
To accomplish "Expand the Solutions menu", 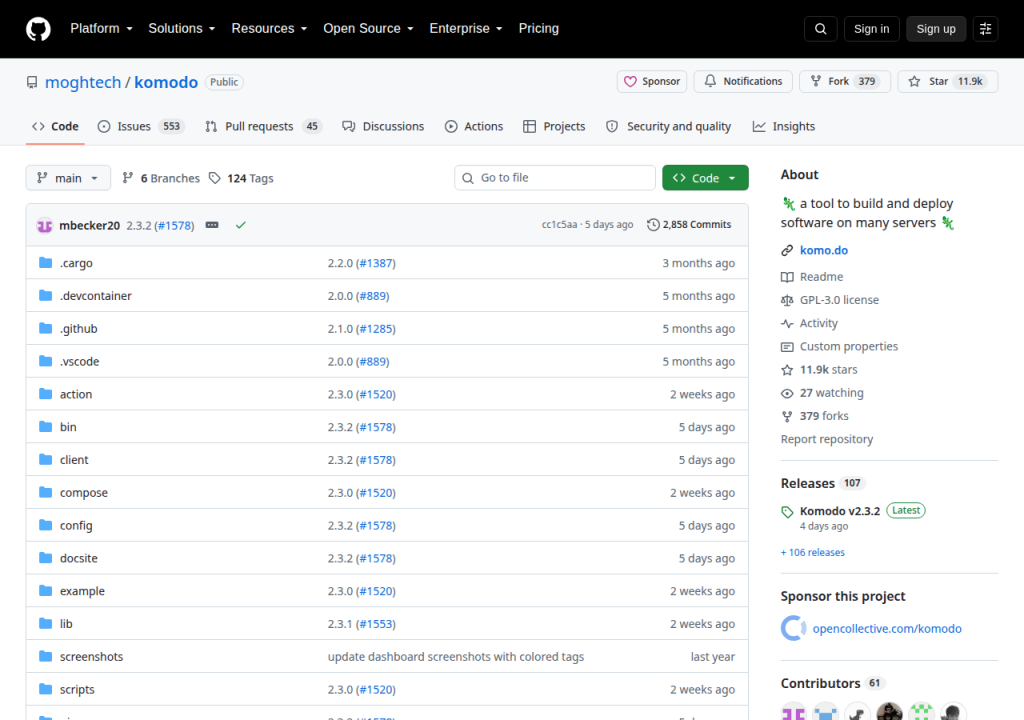I will click(x=182, y=29).
